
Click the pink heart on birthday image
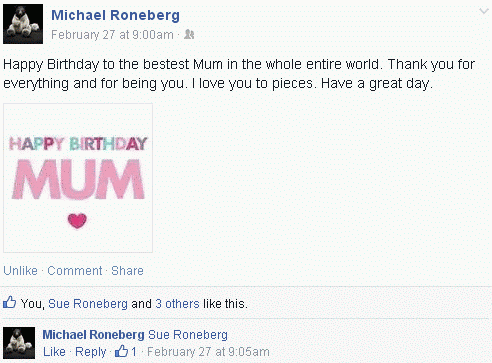77,221
